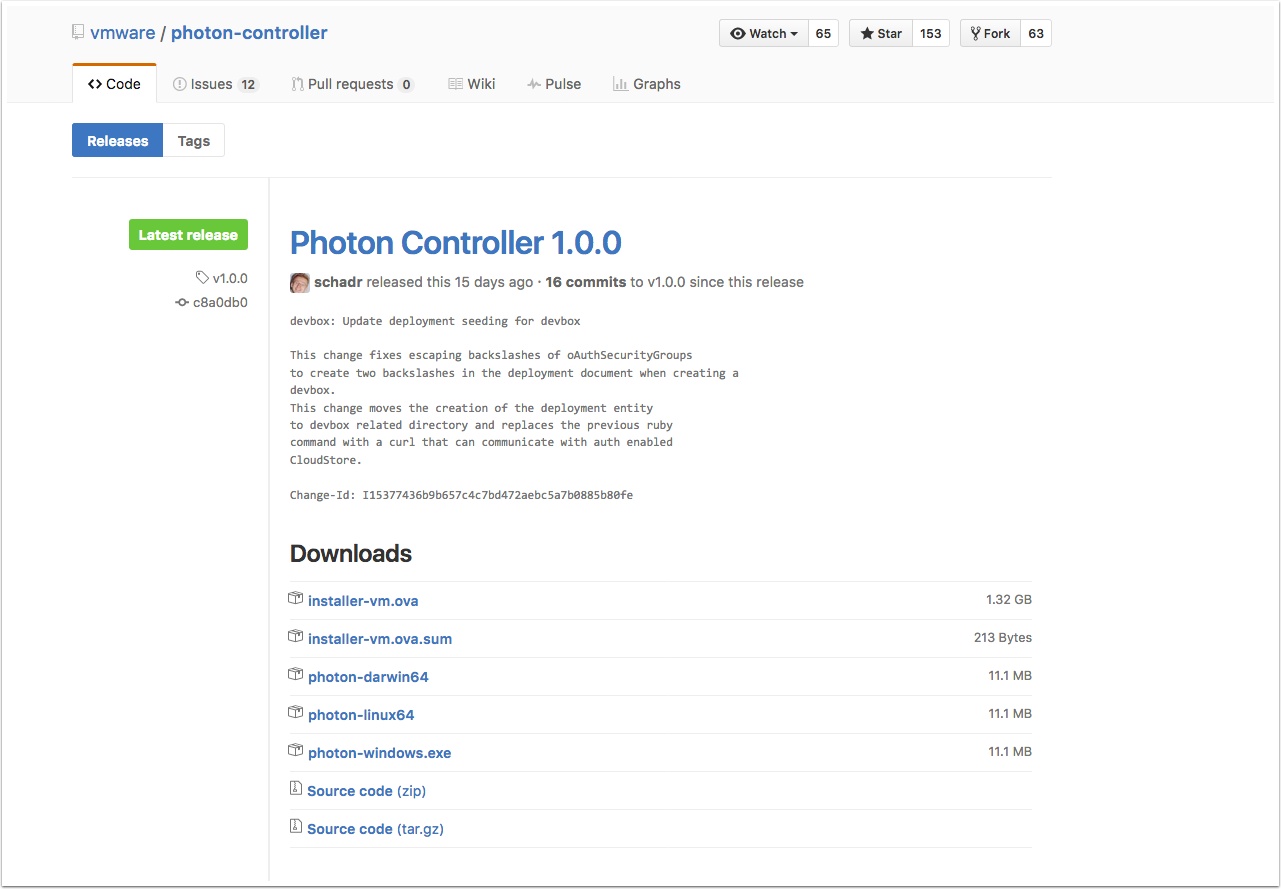
Task: Click the package icon next to photon-linux64
Action: coord(295,713)
